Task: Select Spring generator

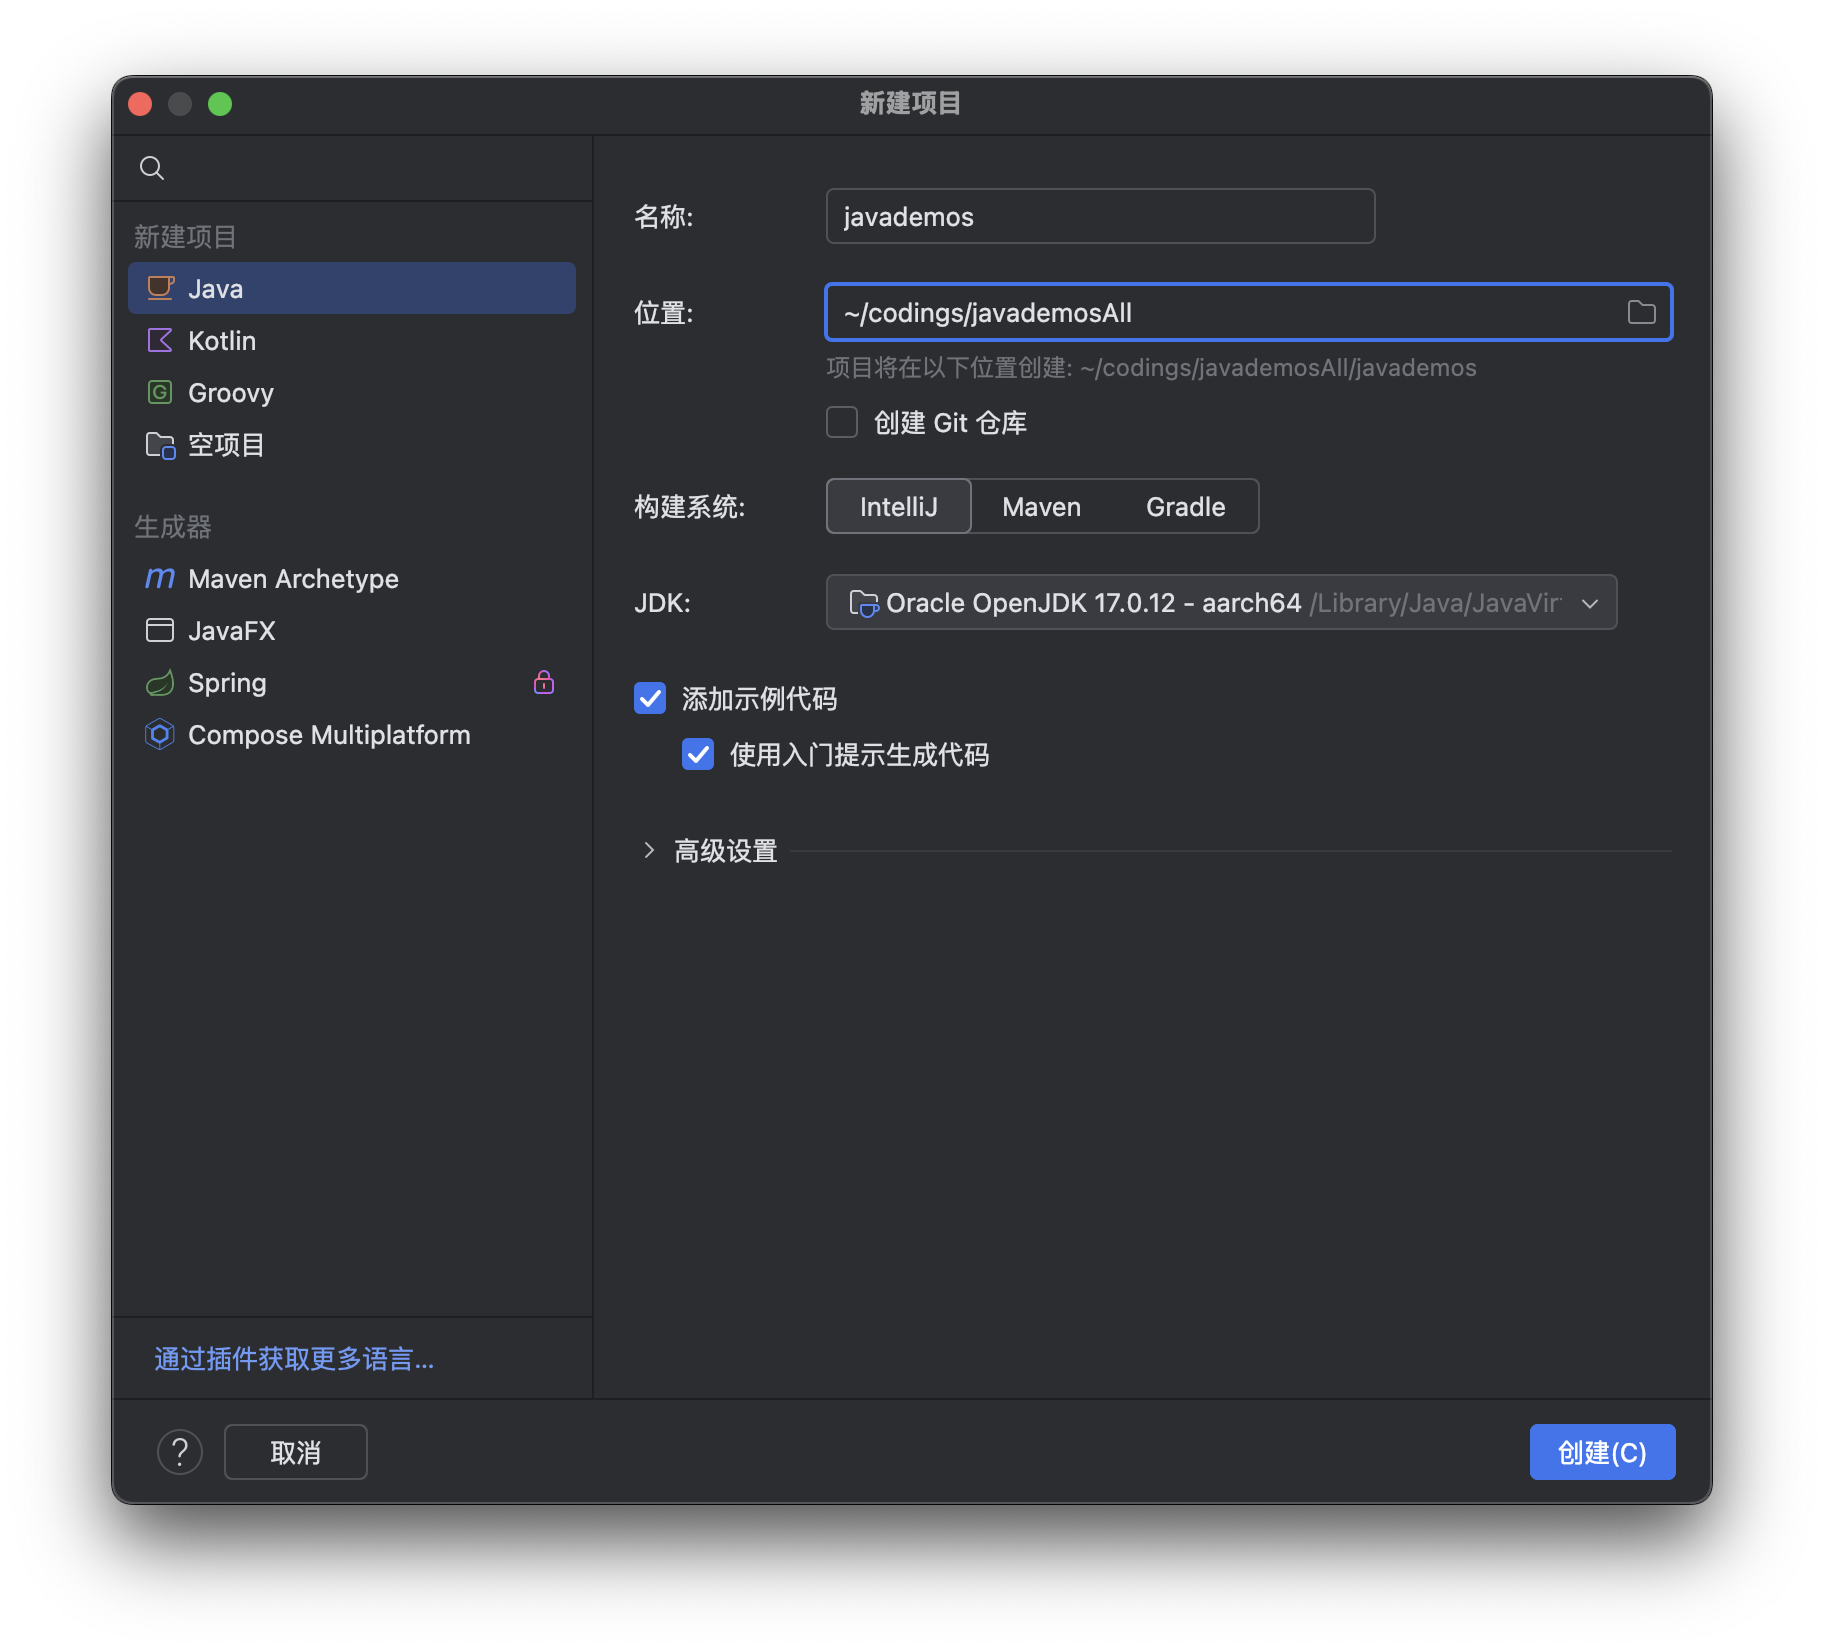Action: [x=352, y=682]
